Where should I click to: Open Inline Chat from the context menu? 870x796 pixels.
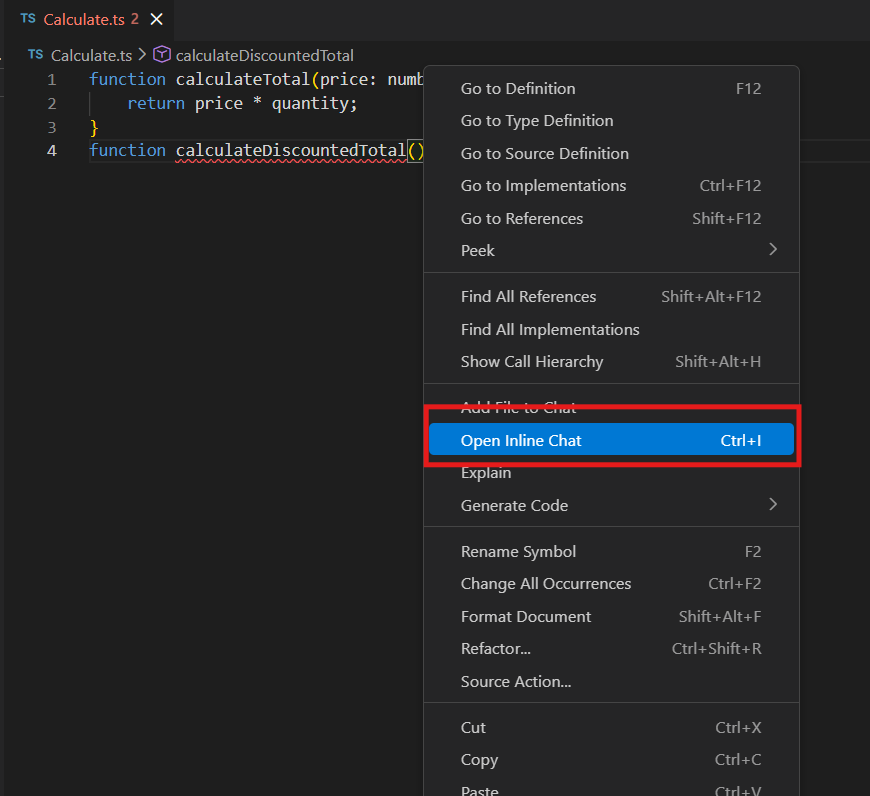521,440
